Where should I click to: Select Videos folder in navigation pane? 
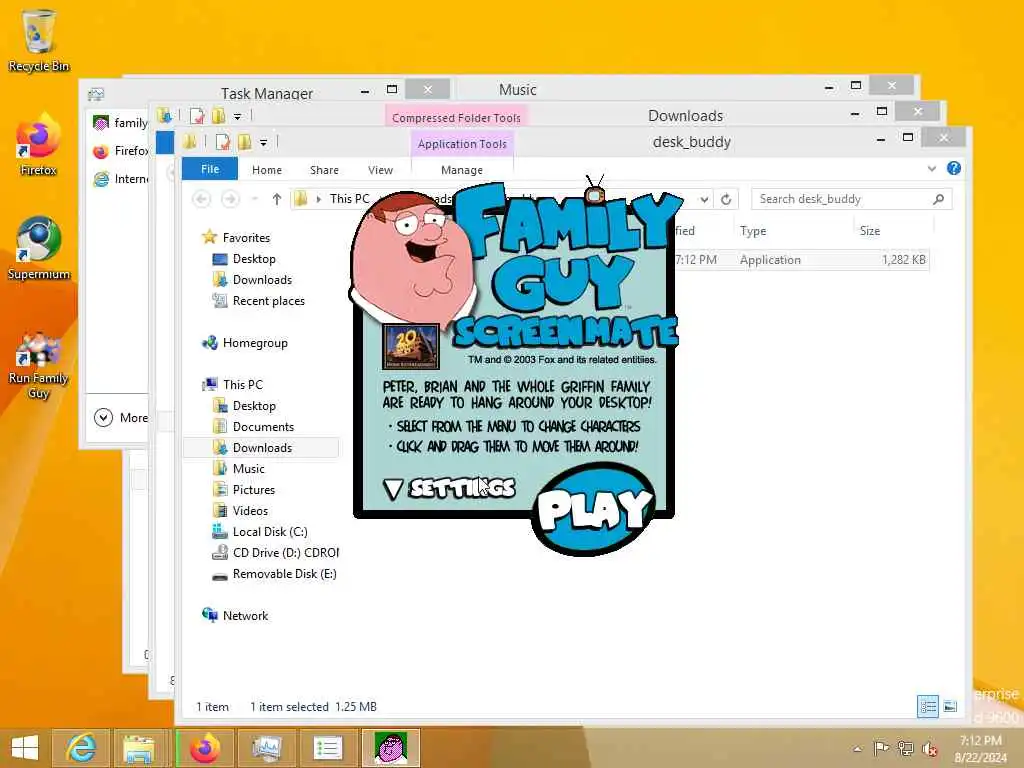click(x=250, y=510)
